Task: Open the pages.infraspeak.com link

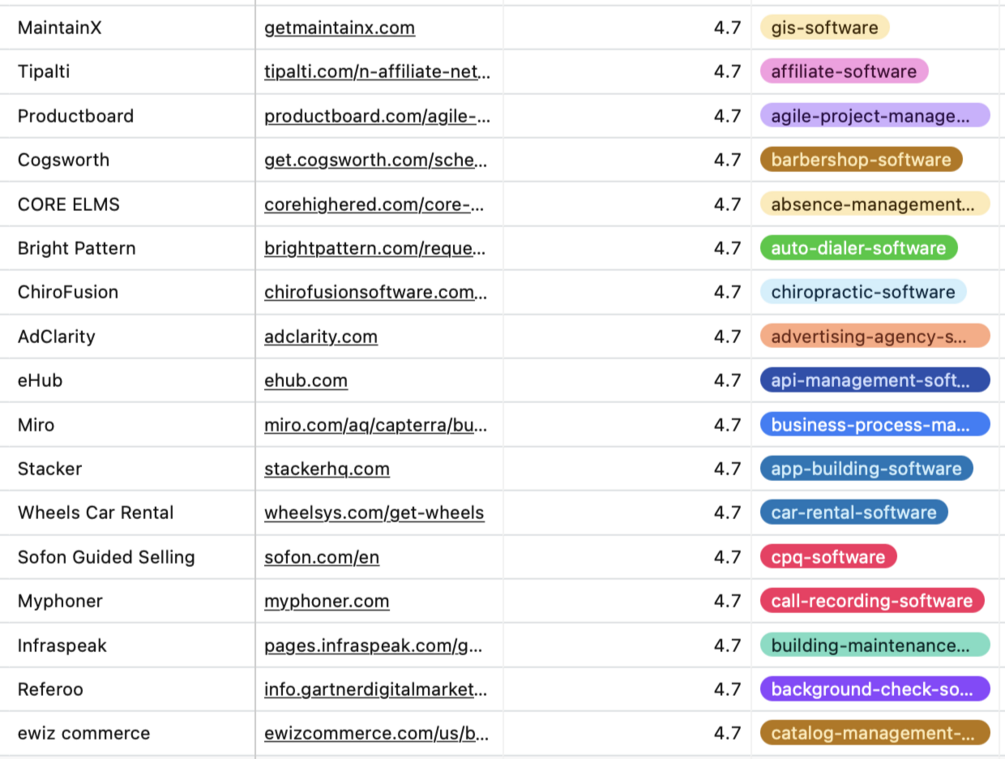Action: tap(373, 646)
